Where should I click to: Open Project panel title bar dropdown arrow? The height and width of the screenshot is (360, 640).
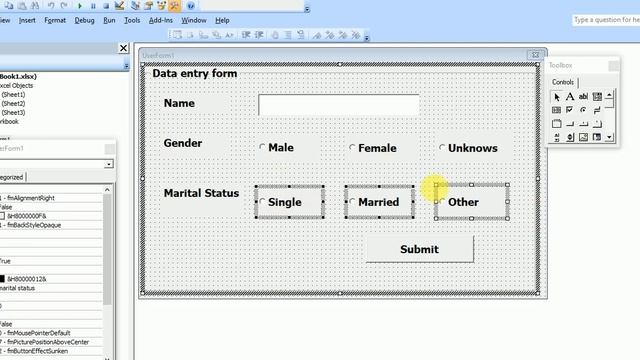(x=126, y=65)
